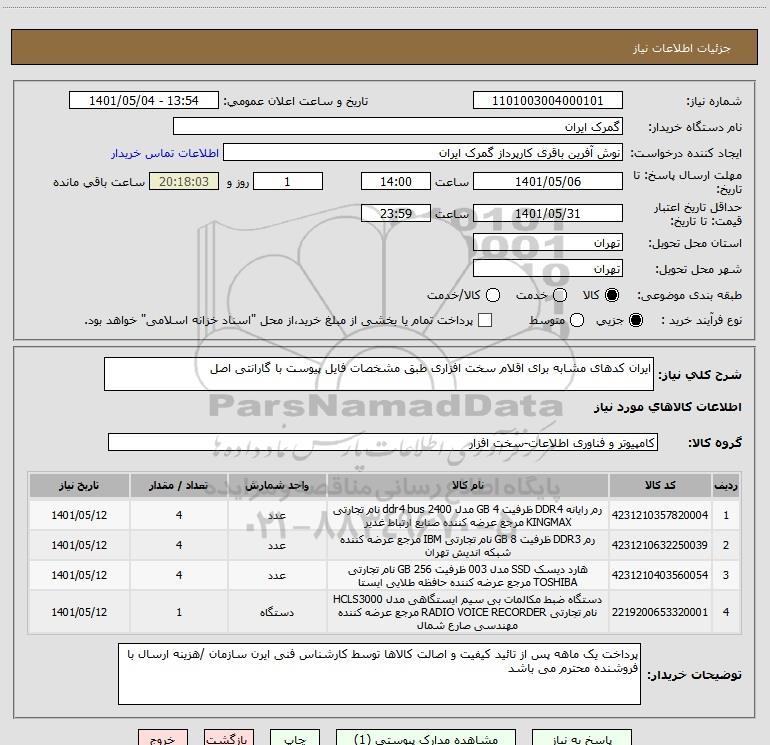The width and height of the screenshot is (770, 745).
Task: Click the کد کالا column header
Action: click(660, 485)
